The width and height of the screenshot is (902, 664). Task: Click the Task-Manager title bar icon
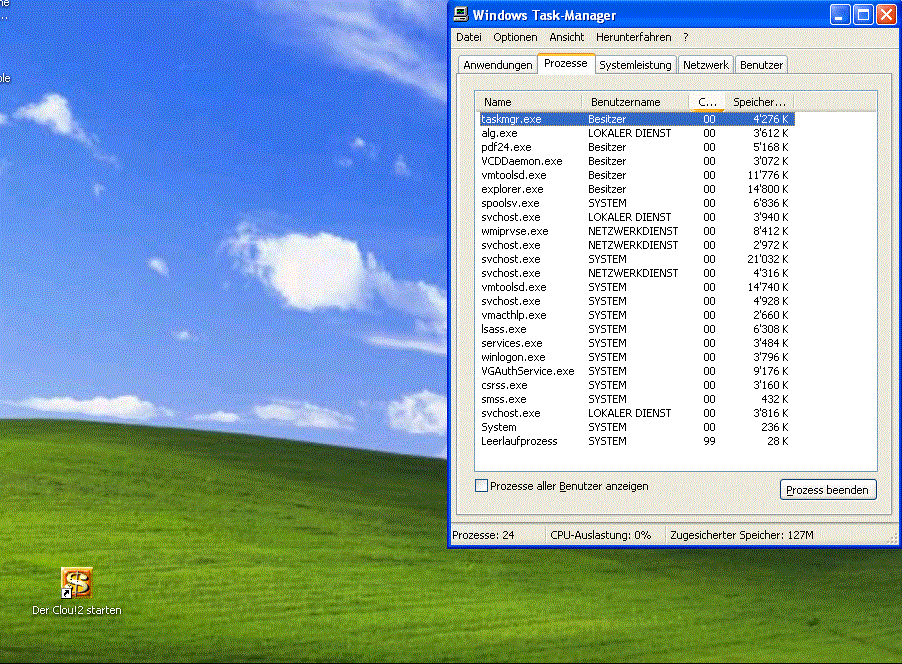pyautogui.click(x=461, y=14)
